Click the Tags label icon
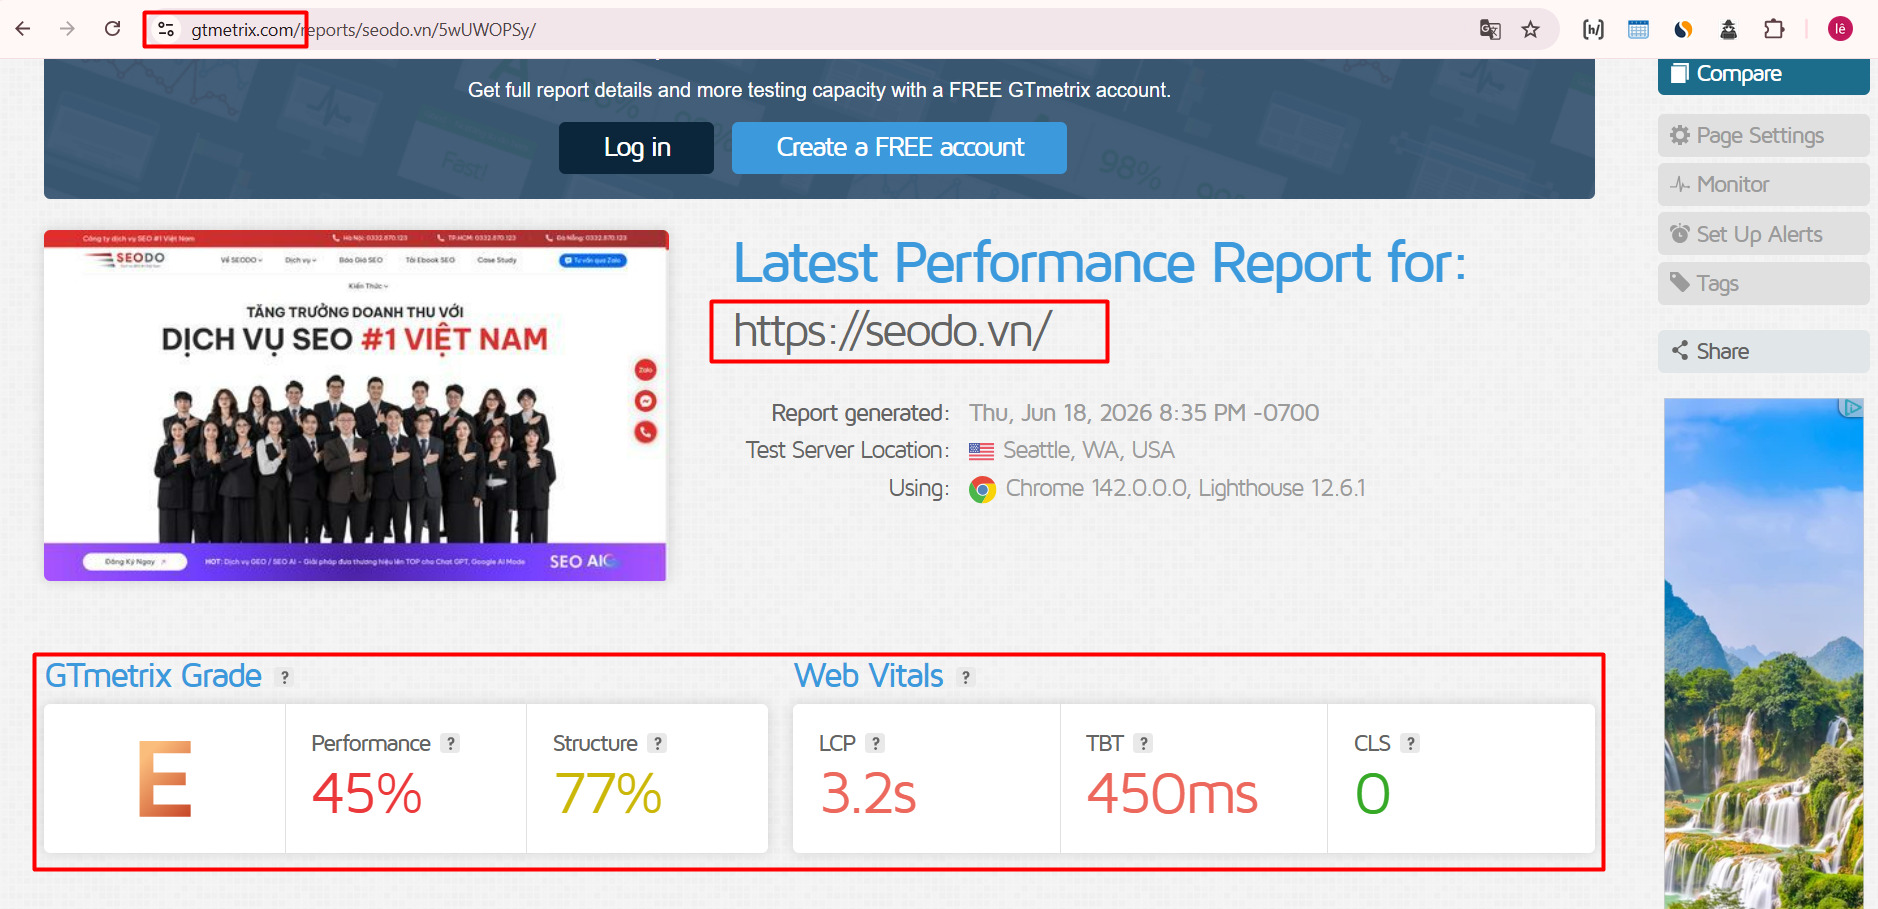The height and width of the screenshot is (909, 1878). point(1680,282)
